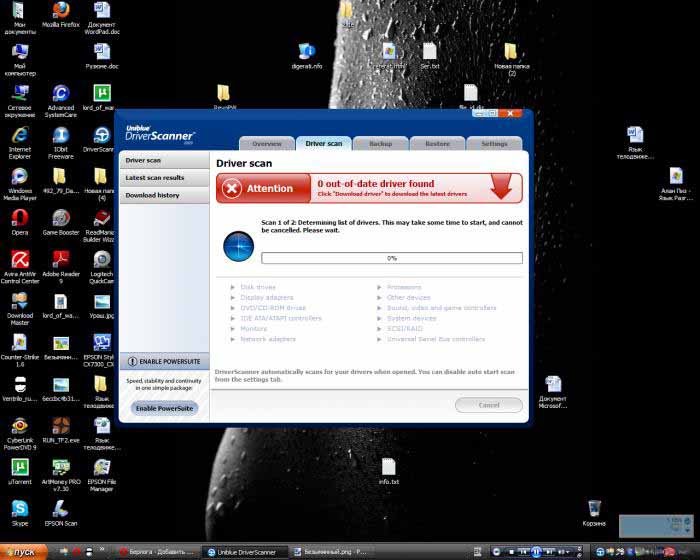The height and width of the screenshot is (560, 700).
Task: Select the info.txt file on desktop
Action: point(388,472)
